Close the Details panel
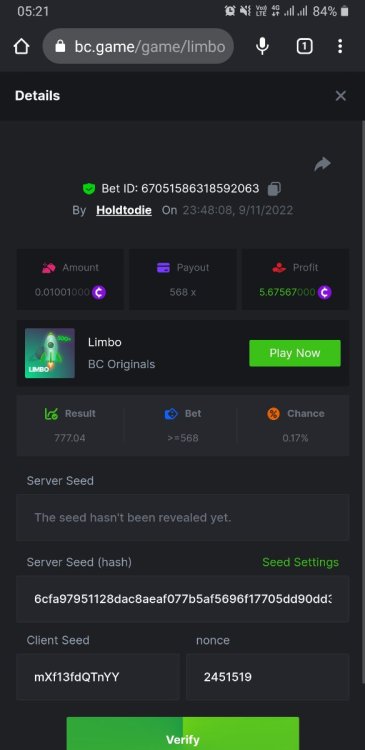Screen dimensions: 365x750 [x=341, y=96]
